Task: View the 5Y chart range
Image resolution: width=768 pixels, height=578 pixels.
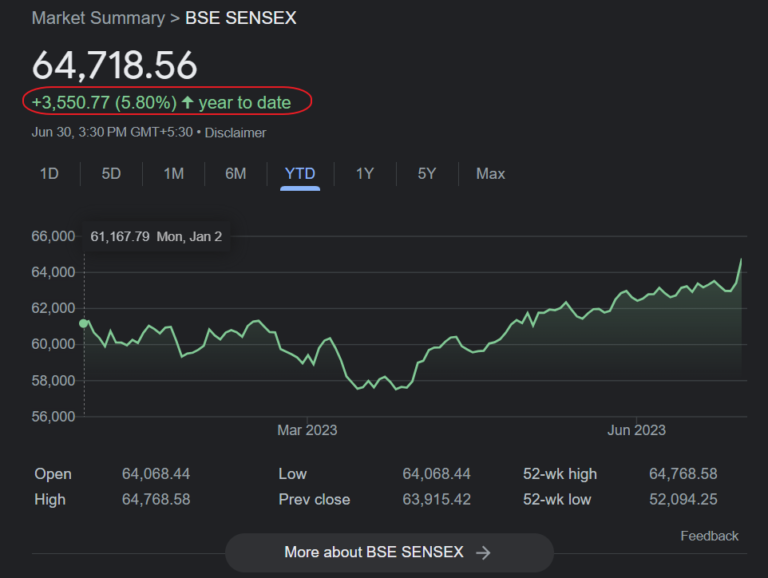Action: [427, 173]
